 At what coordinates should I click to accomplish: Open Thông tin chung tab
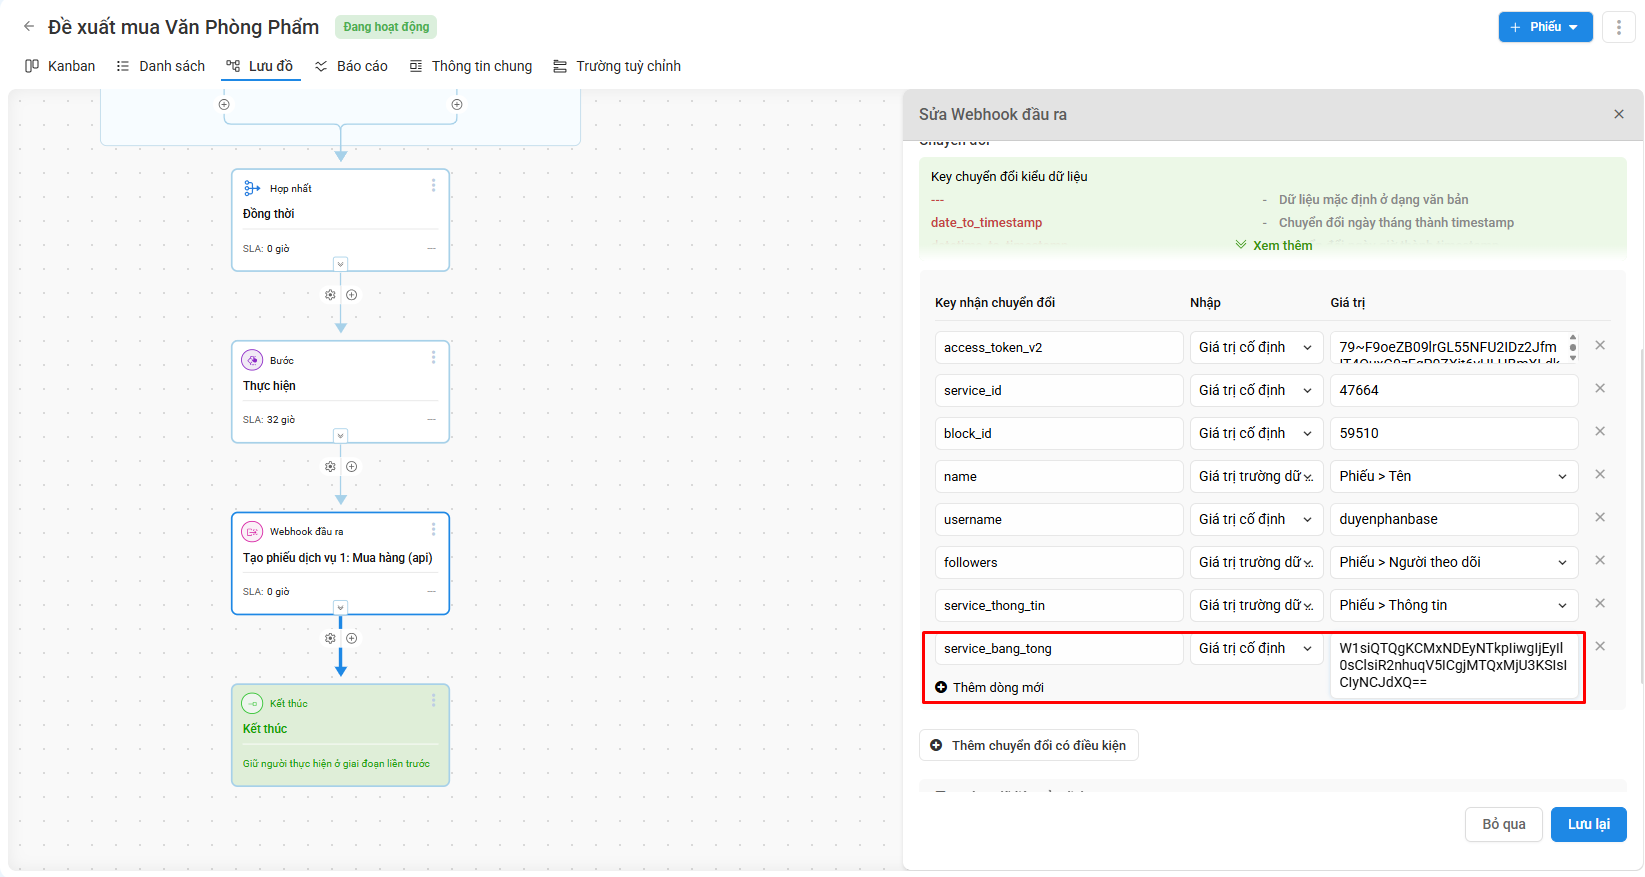pyautogui.click(x=471, y=66)
